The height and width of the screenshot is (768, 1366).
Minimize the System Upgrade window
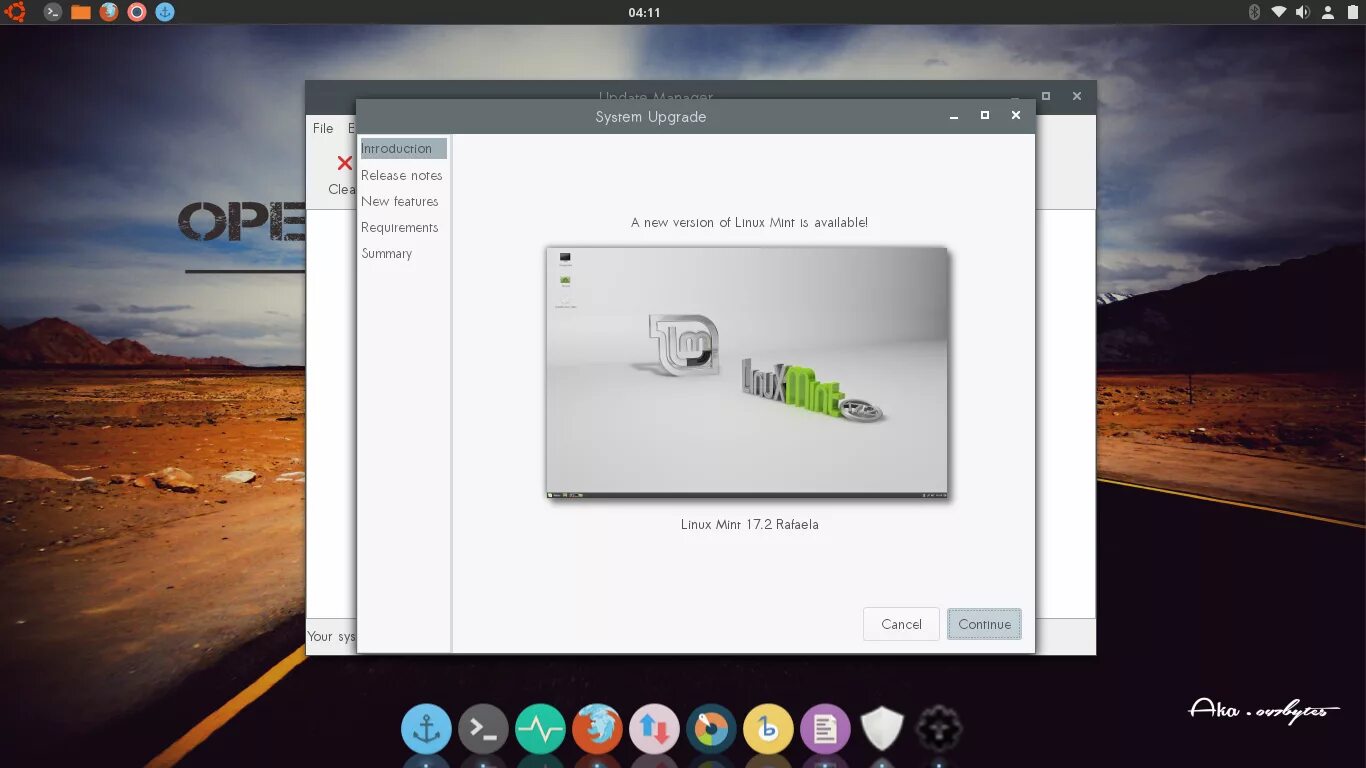(x=954, y=116)
